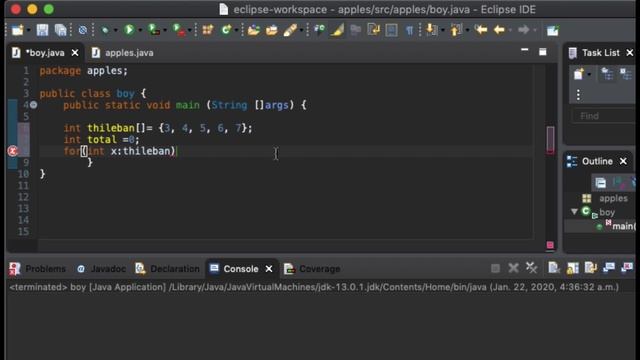Click the Forward navigation arrow
The image size is (640, 360).
coord(523,30)
